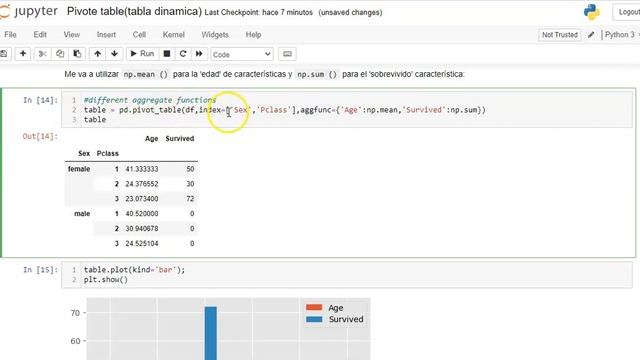Screen dimensions: 640x360
Task: Move selected cell up arrow
Action: pyautogui.click(x=97, y=54)
